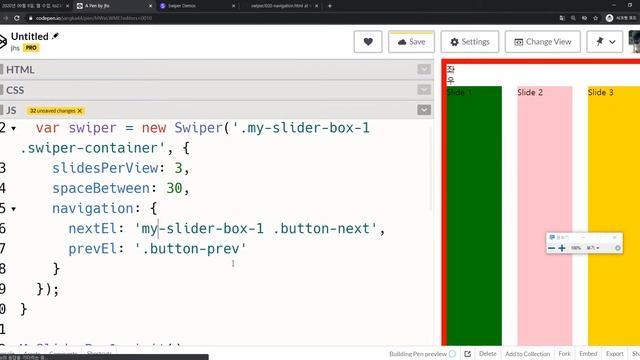Click Add to Collection in footer
Screen dimensions: 640x360
tap(527, 354)
